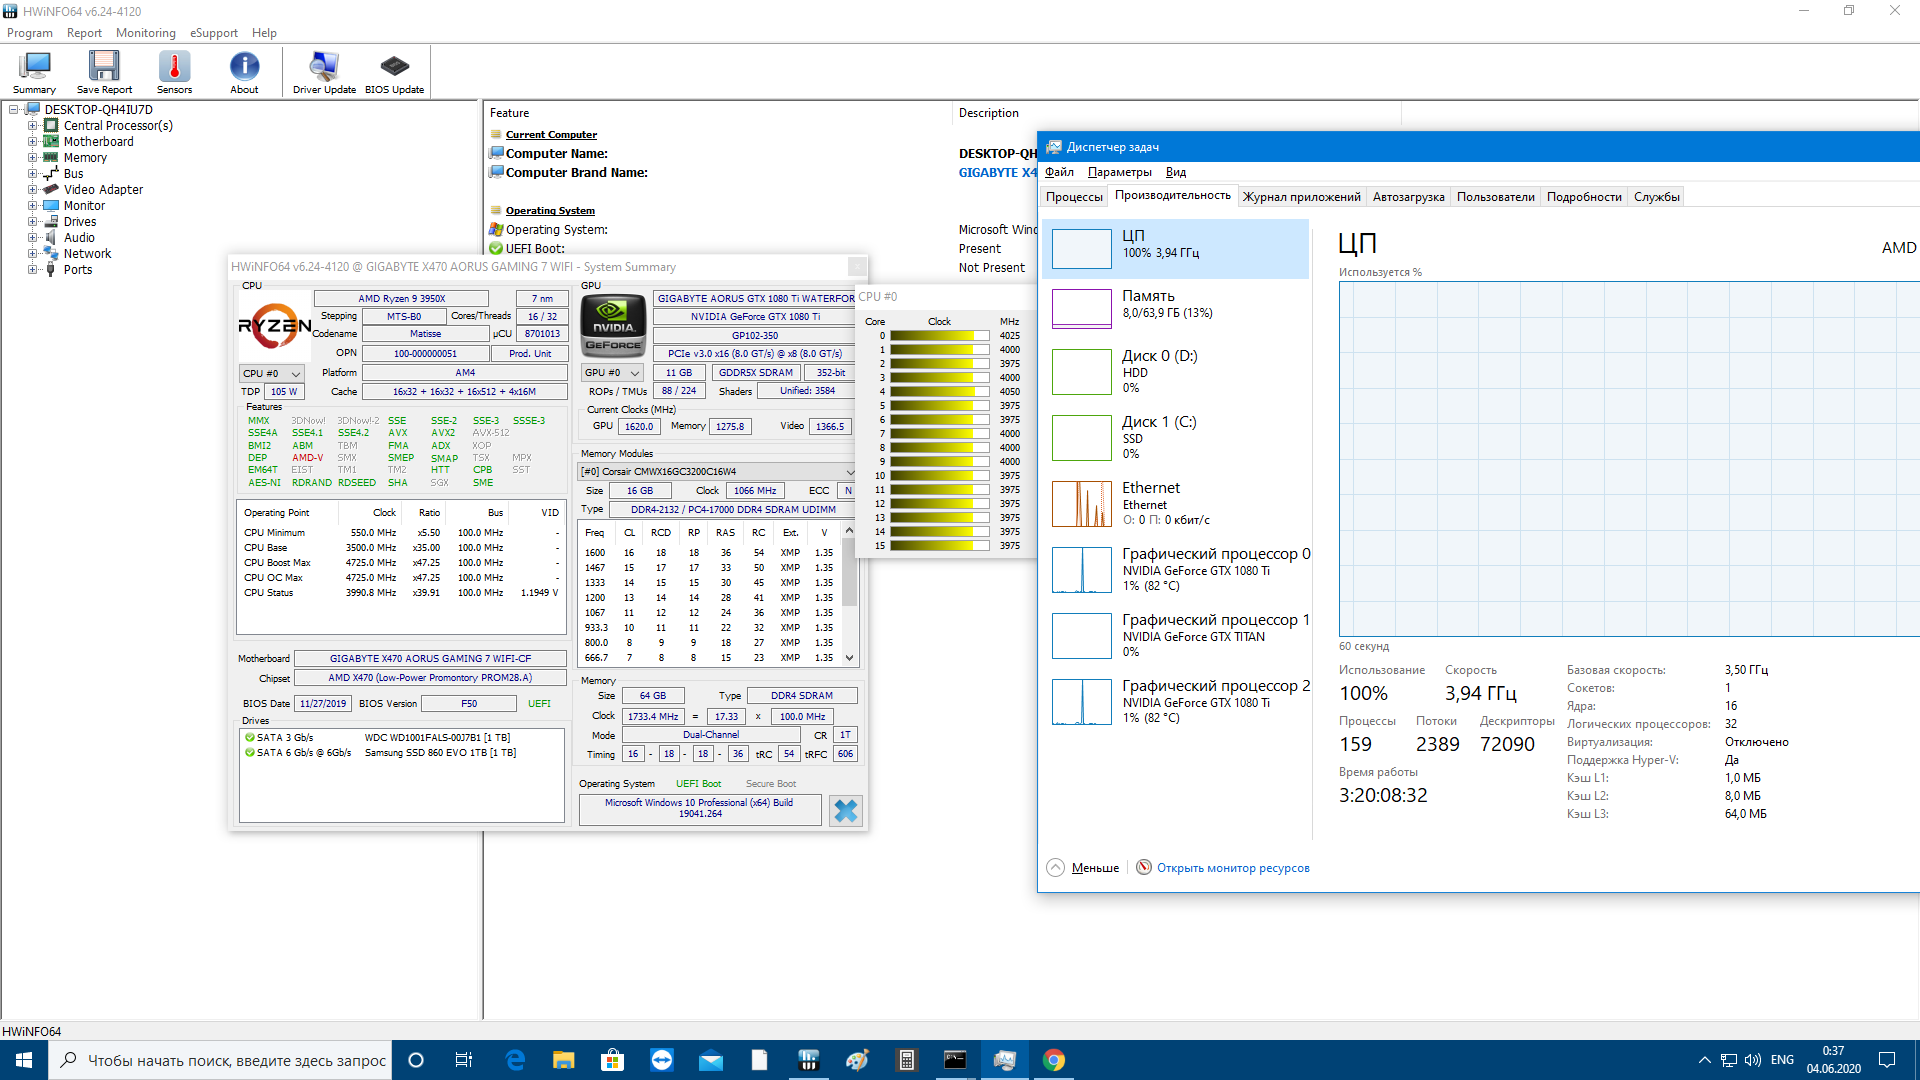1920x1080 pixels.
Task: Open the Sensors thermometer icon
Action: (x=174, y=72)
